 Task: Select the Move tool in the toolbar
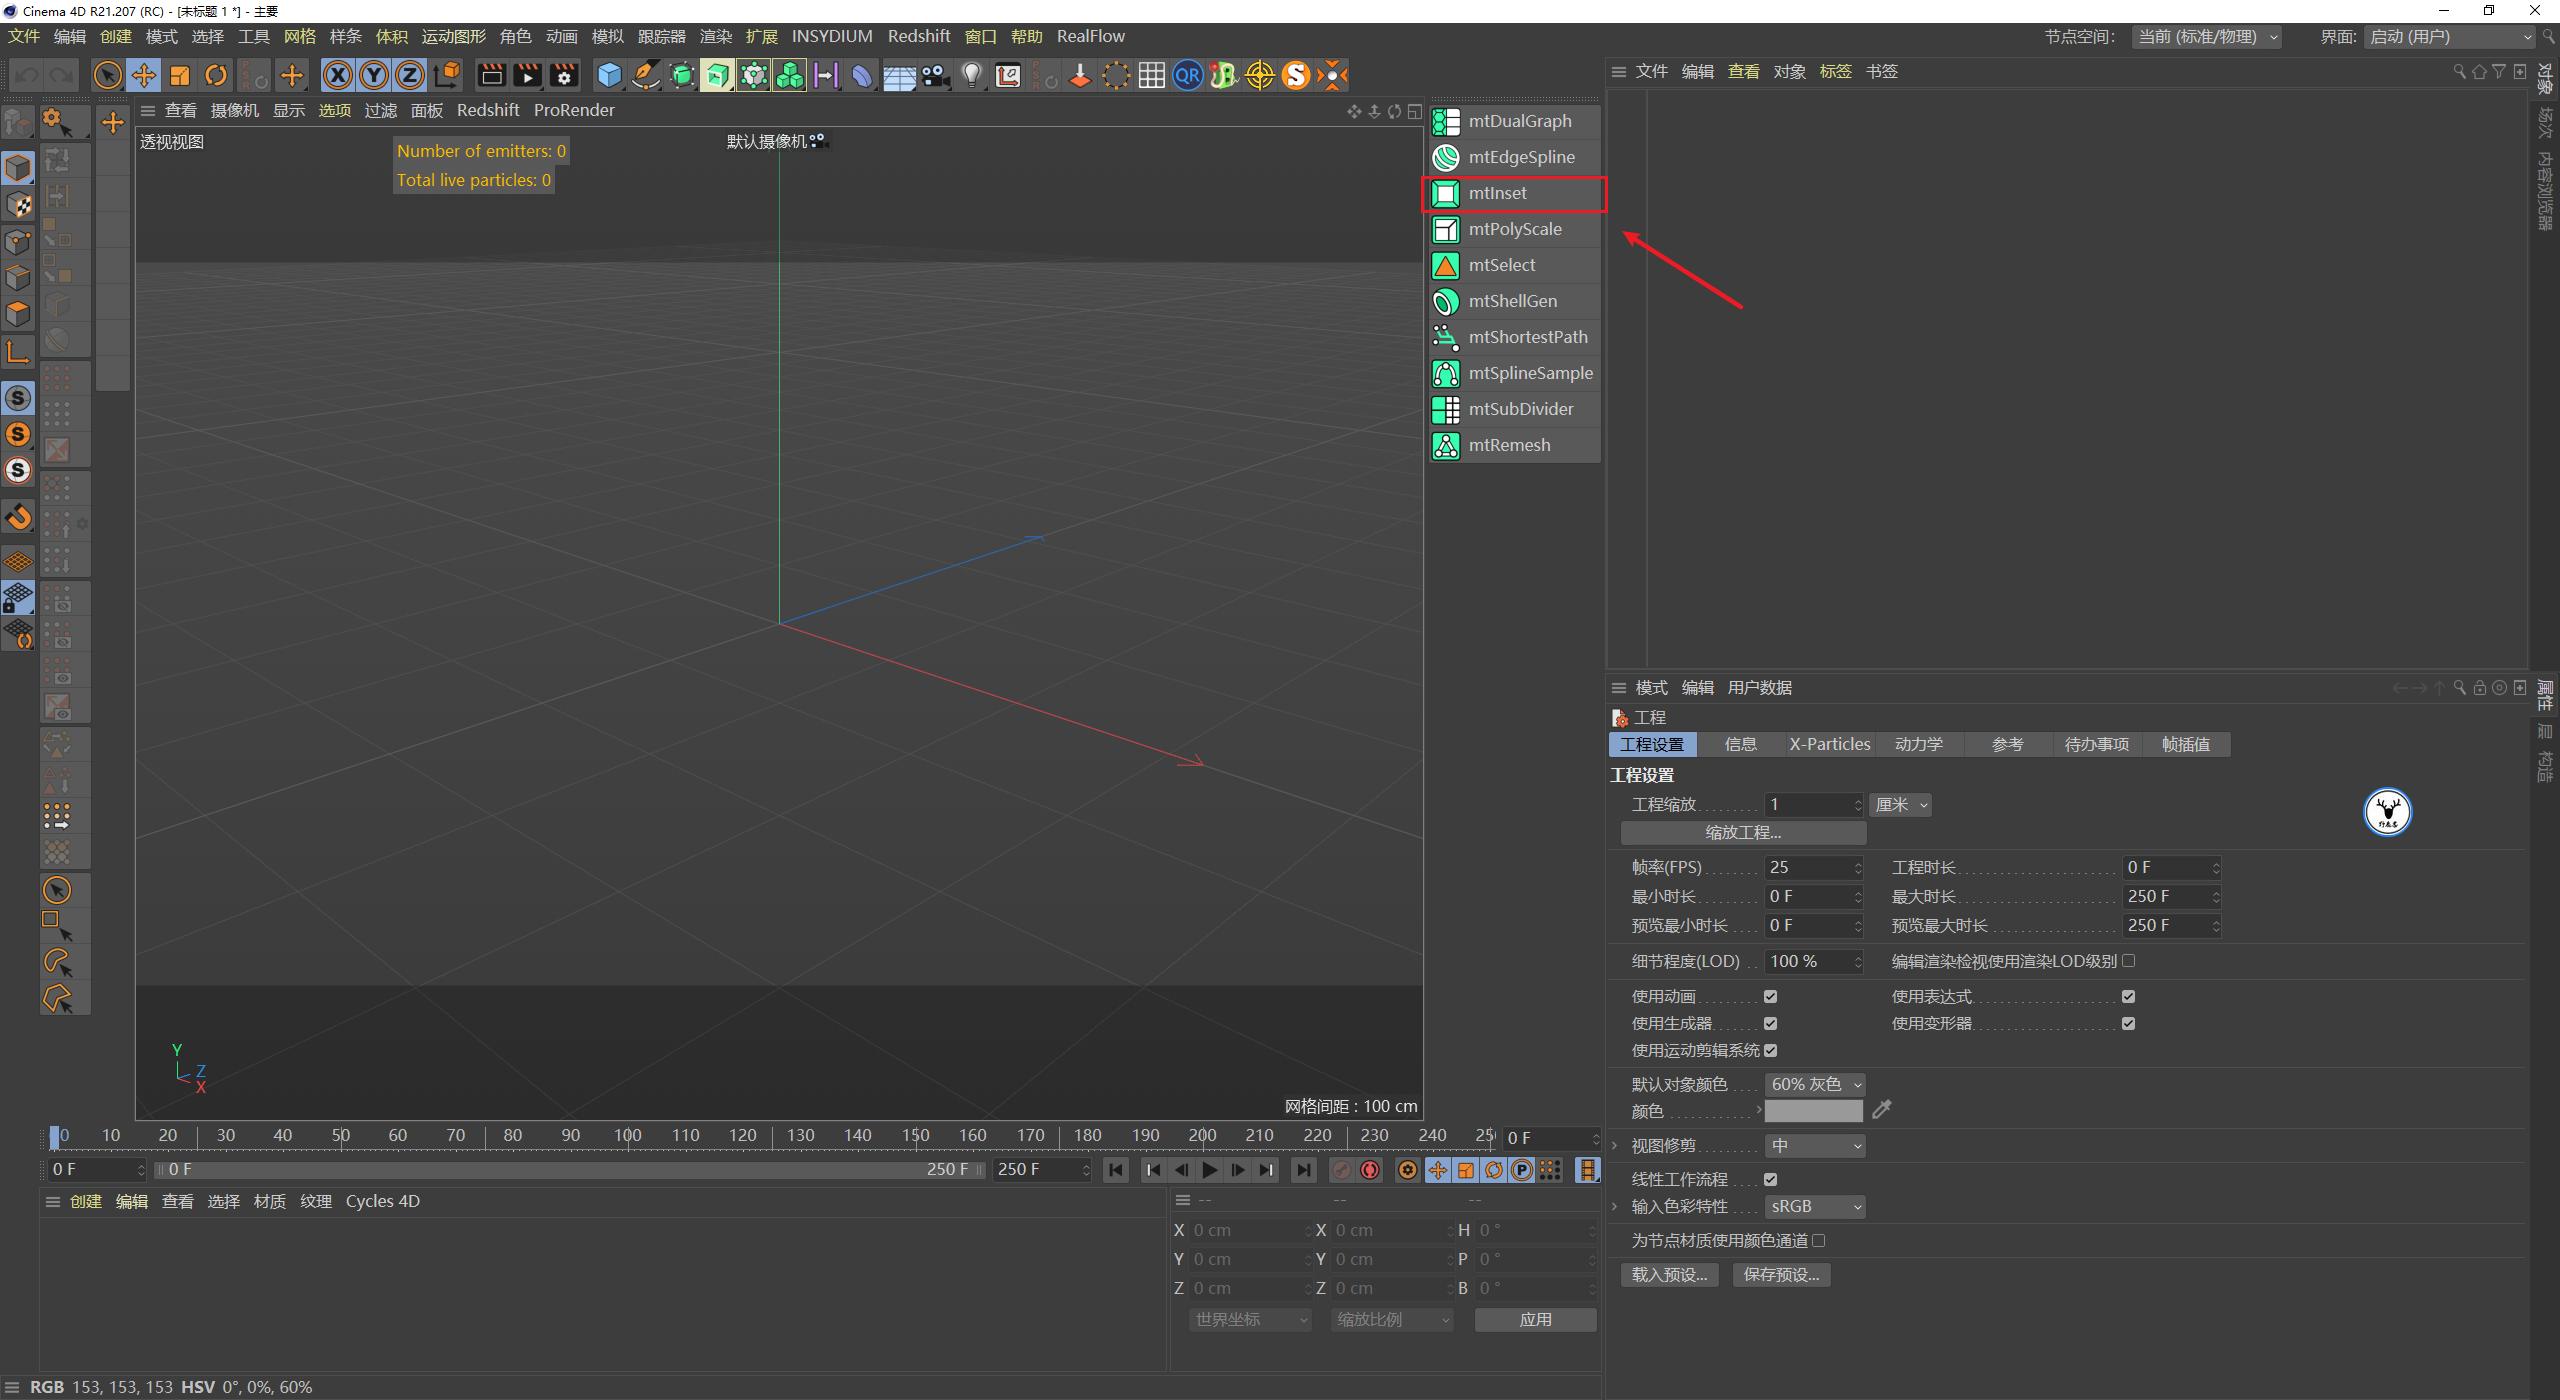point(143,75)
